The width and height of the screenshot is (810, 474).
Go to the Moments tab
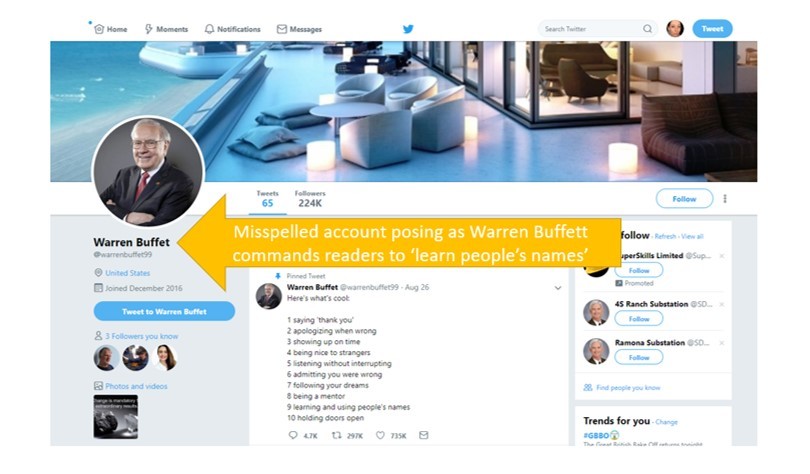[x=166, y=29]
